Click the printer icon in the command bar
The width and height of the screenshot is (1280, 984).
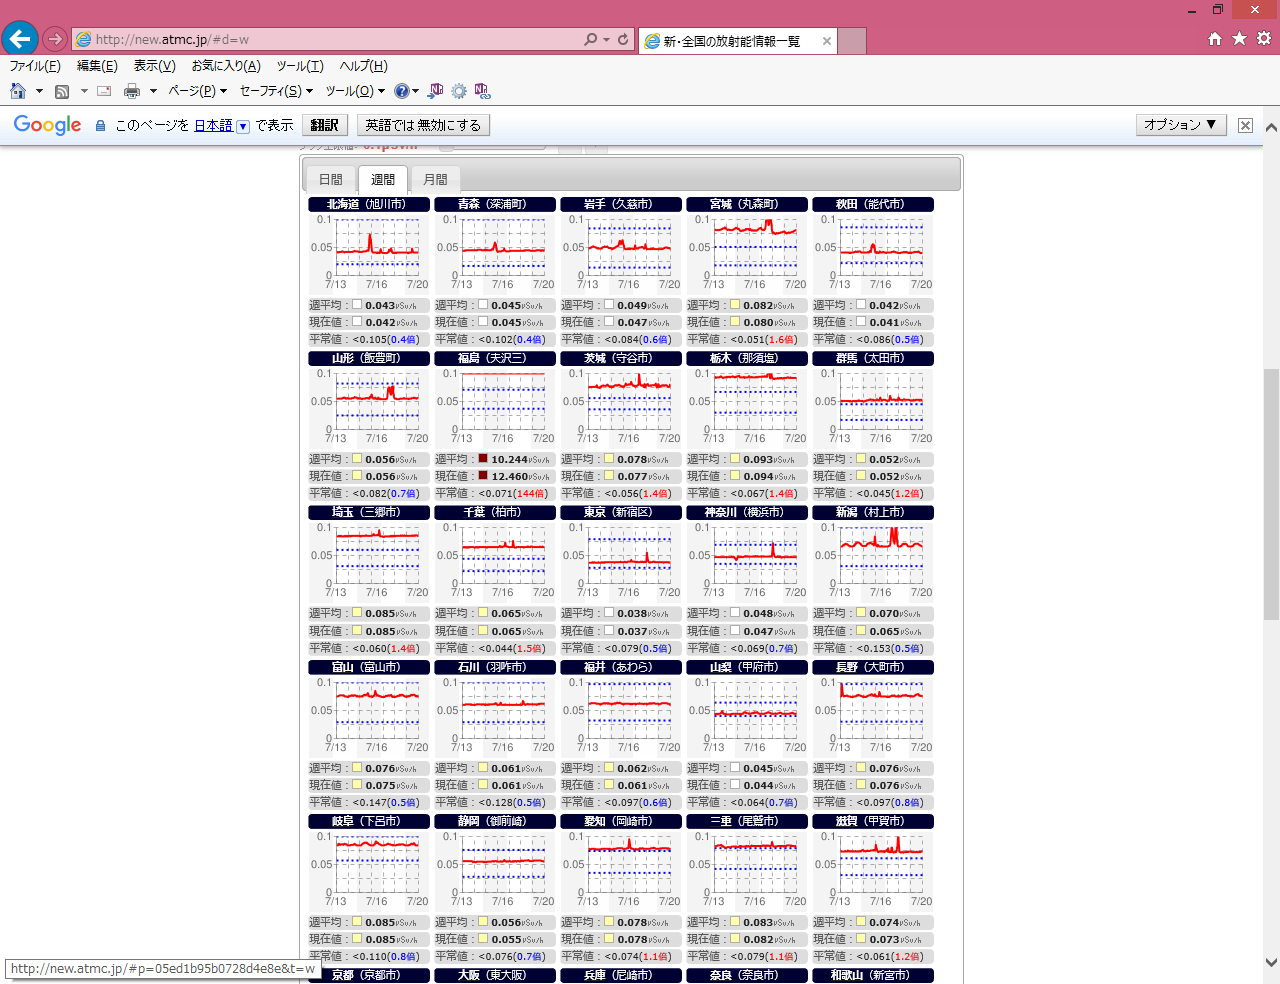[131, 91]
